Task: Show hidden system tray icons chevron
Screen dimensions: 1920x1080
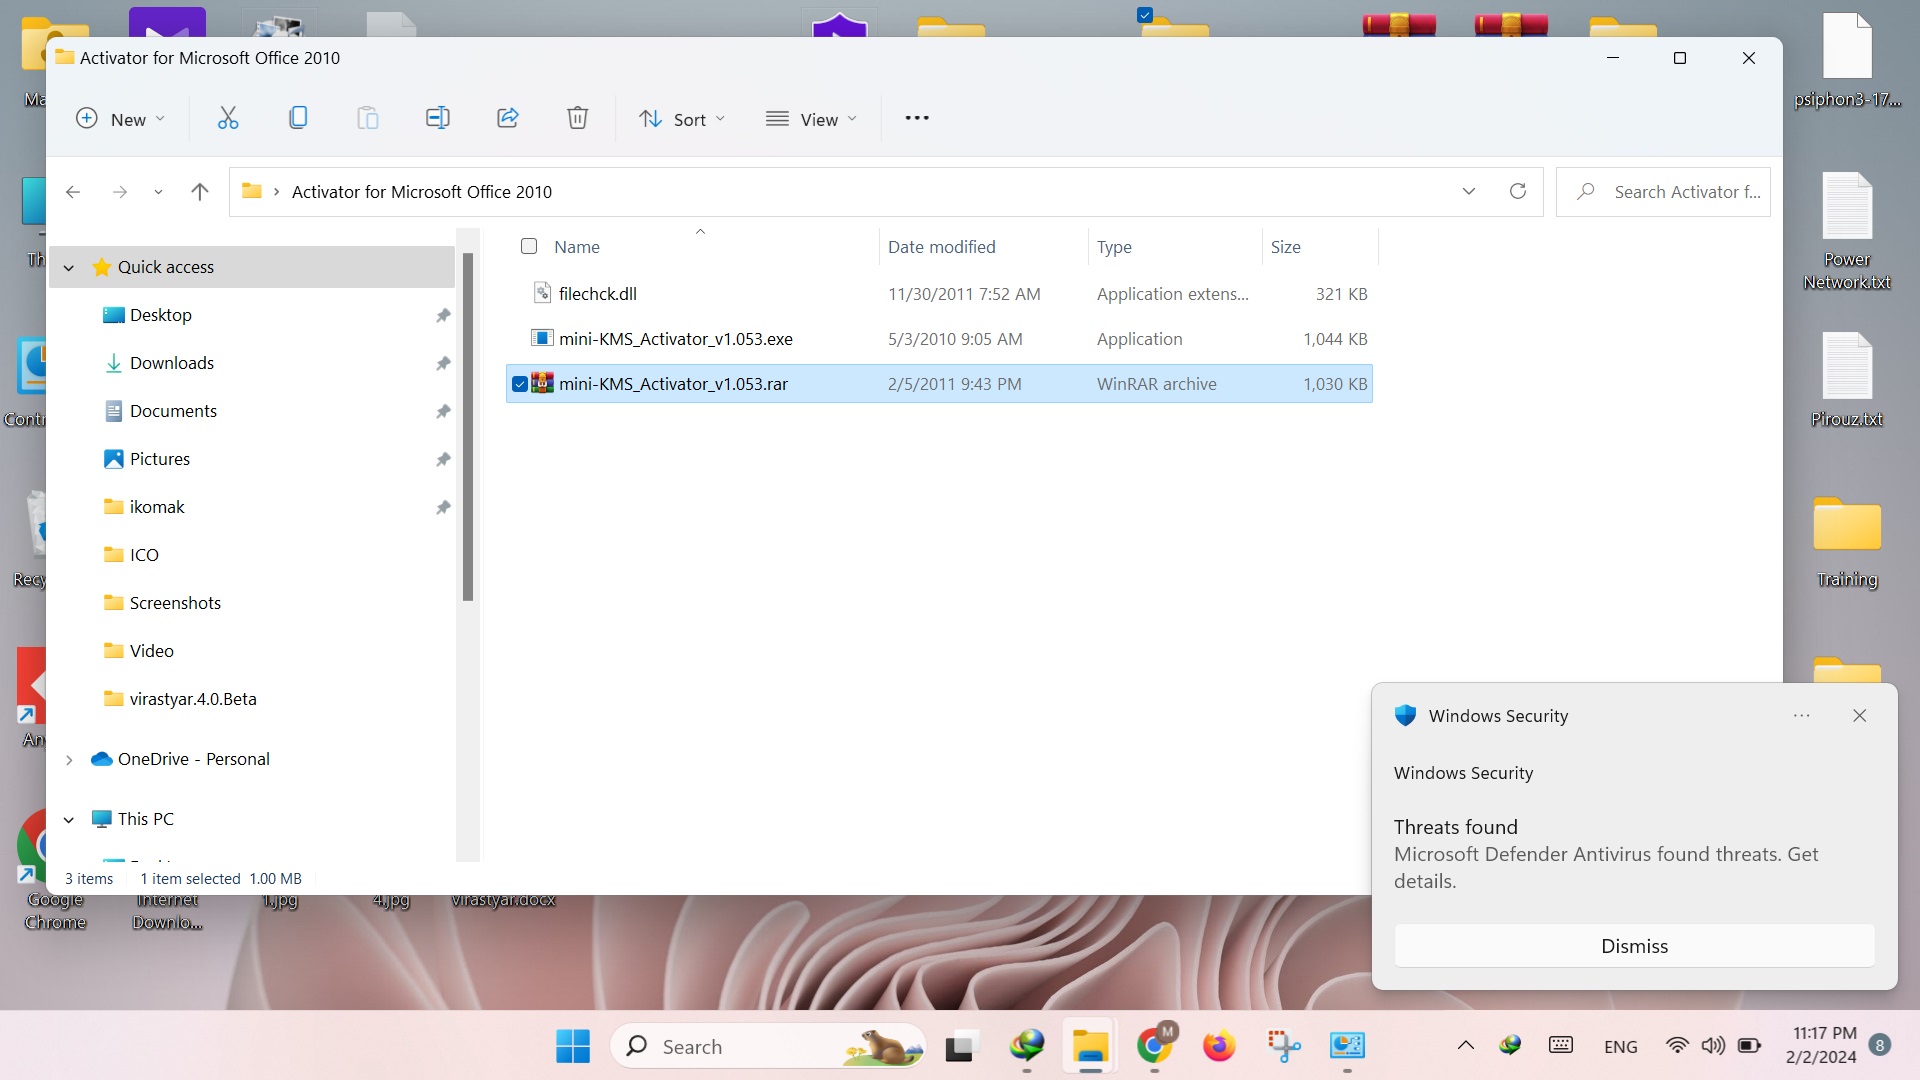Action: point(1466,1046)
